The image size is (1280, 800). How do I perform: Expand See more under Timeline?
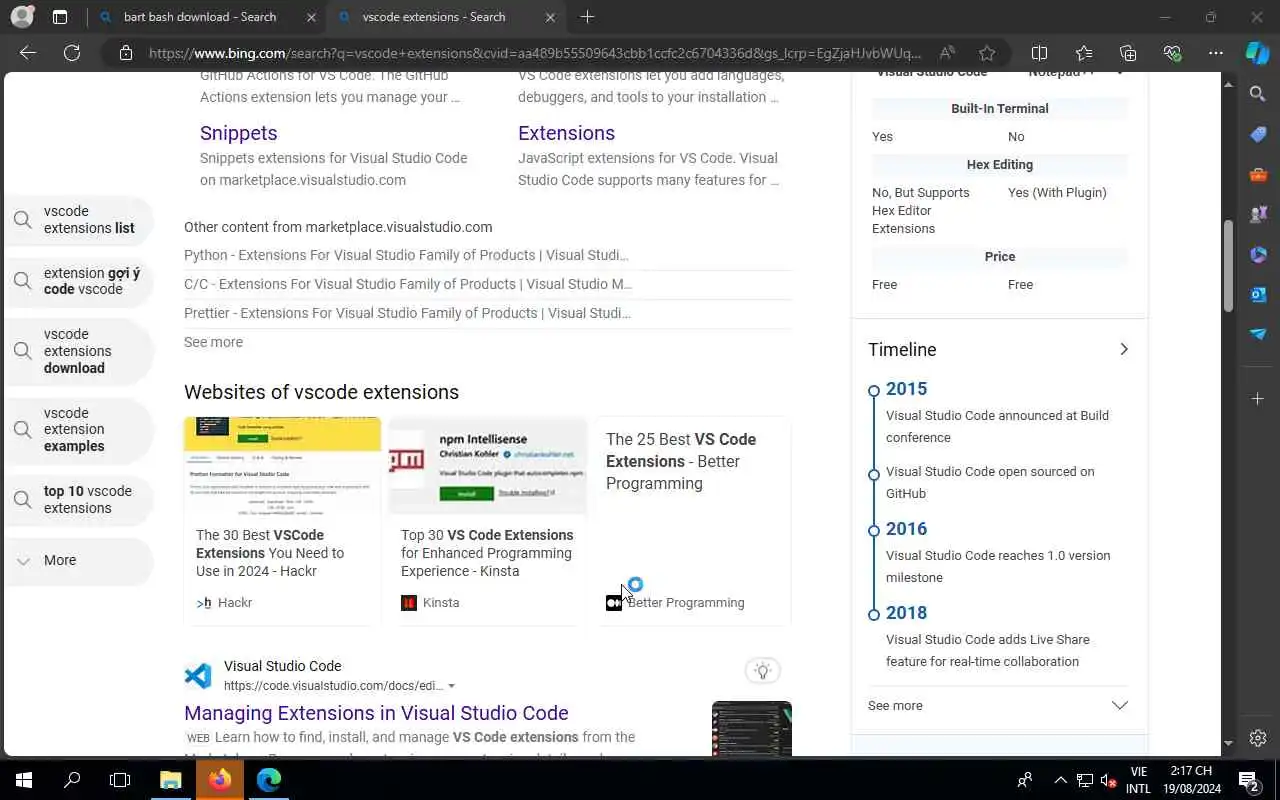998,705
